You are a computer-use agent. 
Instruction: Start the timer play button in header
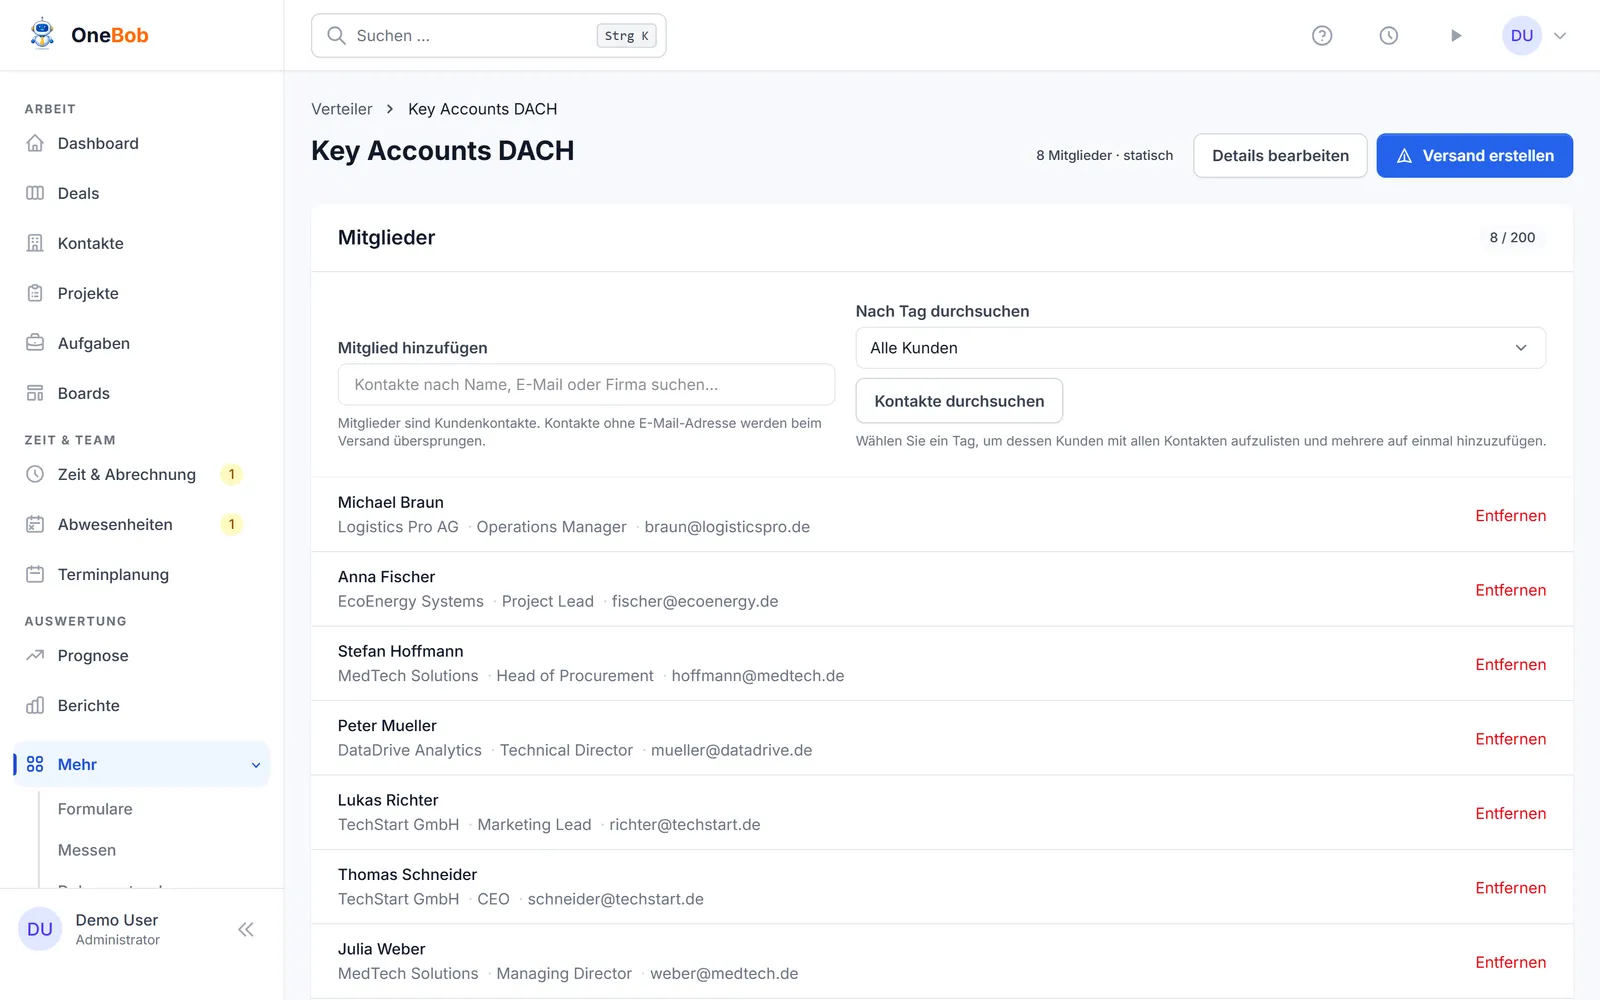(x=1456, y=36)
